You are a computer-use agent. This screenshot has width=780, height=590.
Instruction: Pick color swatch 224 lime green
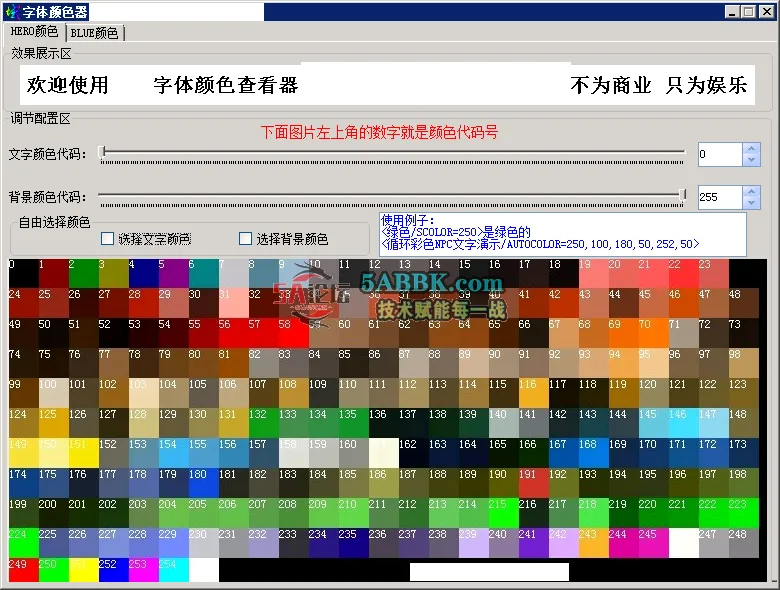click(x=24, y=543)
